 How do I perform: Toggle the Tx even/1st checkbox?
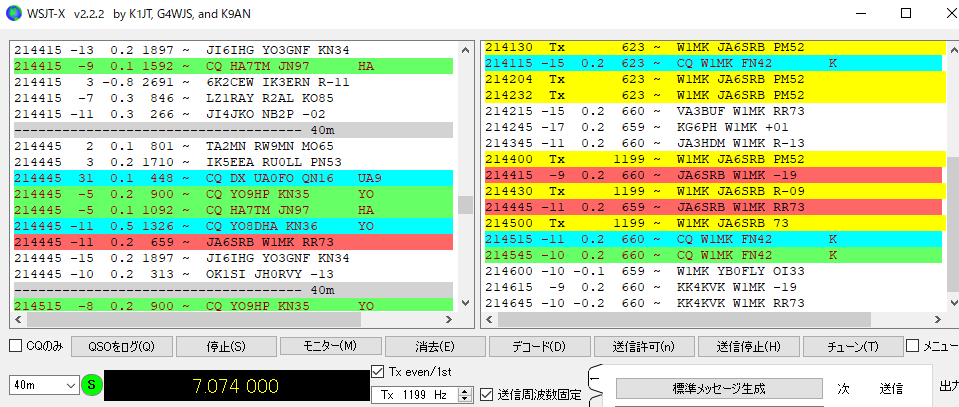pos(379,372)
